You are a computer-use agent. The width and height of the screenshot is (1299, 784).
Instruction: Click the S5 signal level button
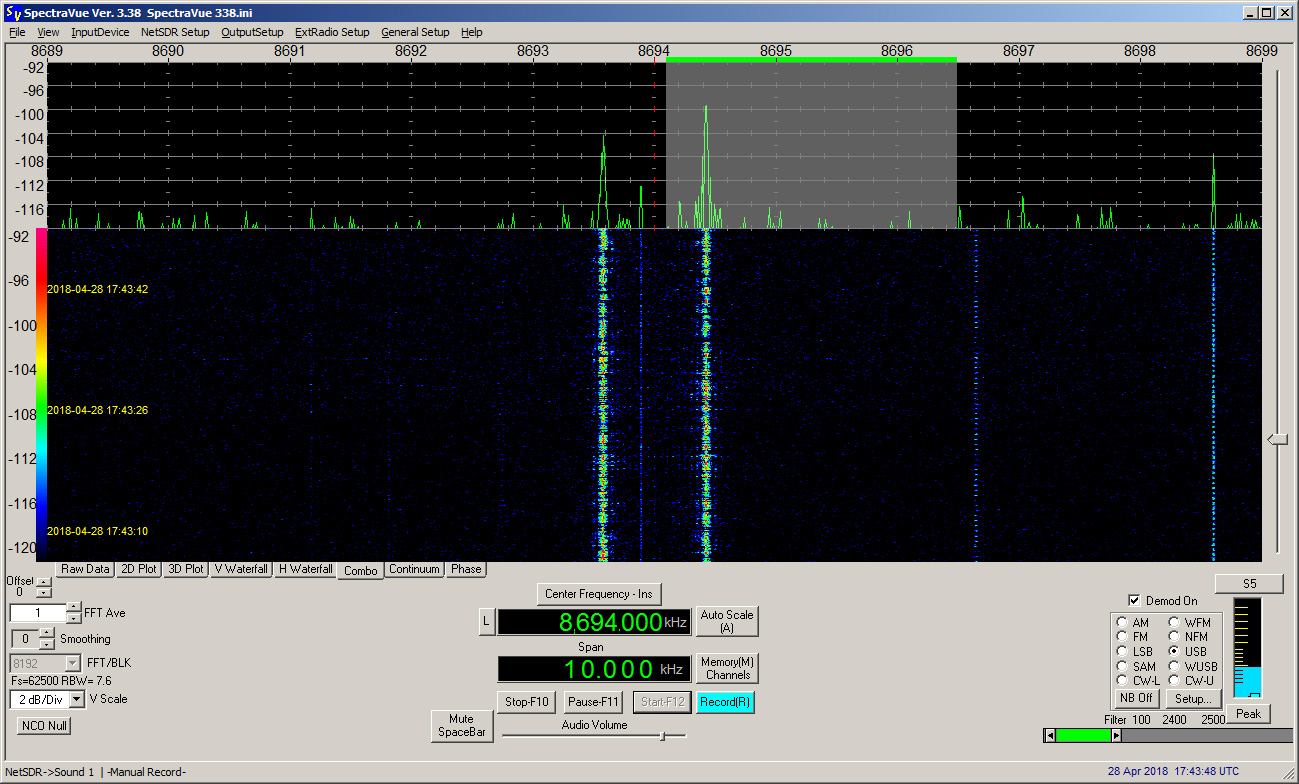point(1249,583)
